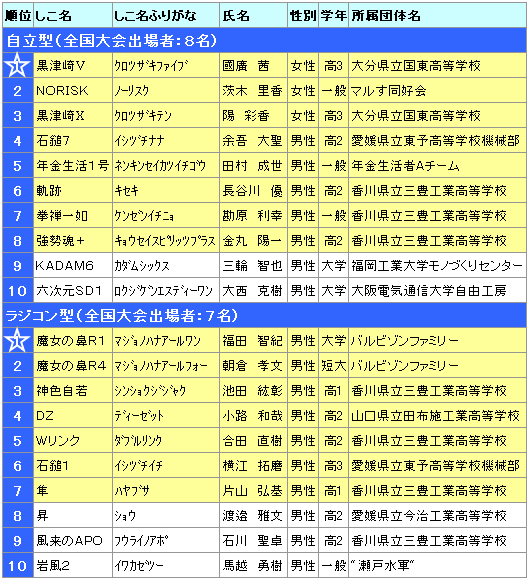Select the robot name 風来のAPO
The width and height of the screenshot is (529, 580).
coord(69,540)
